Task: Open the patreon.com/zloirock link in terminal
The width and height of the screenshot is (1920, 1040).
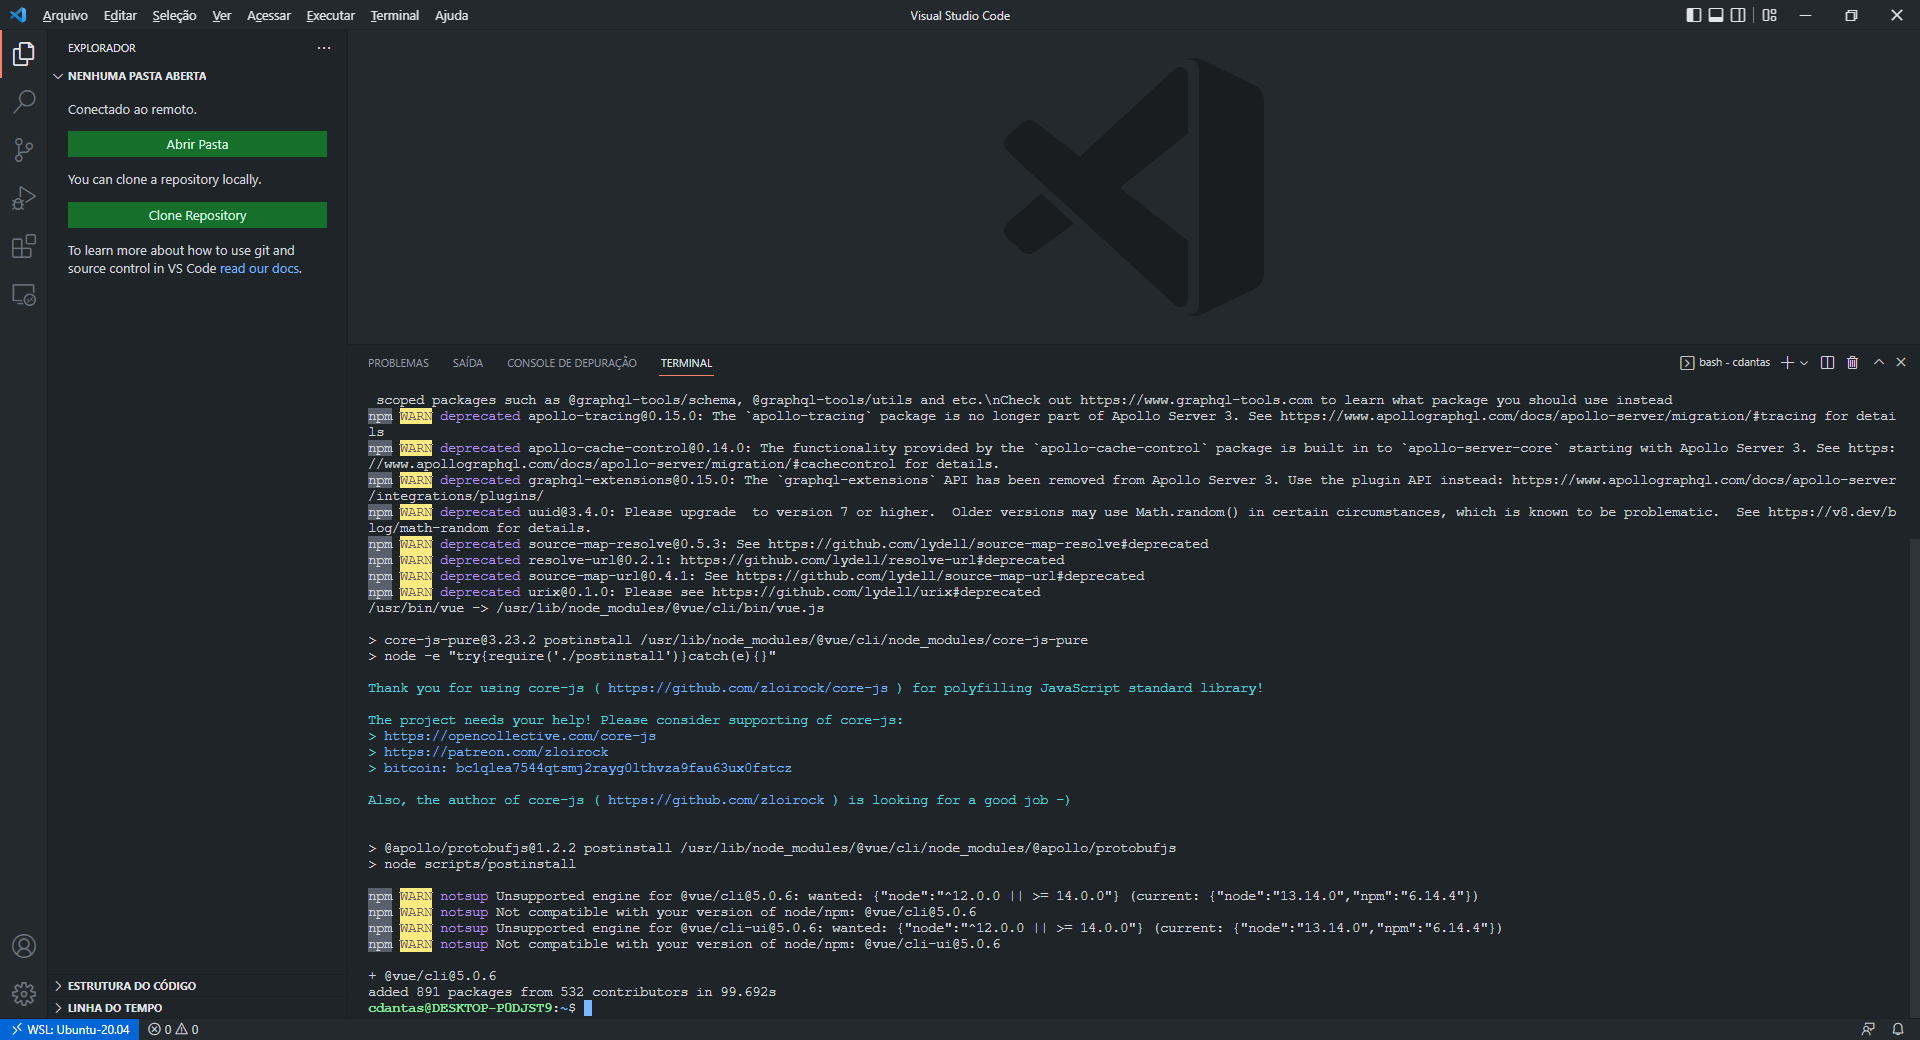Action: click(x=495, y=752)
